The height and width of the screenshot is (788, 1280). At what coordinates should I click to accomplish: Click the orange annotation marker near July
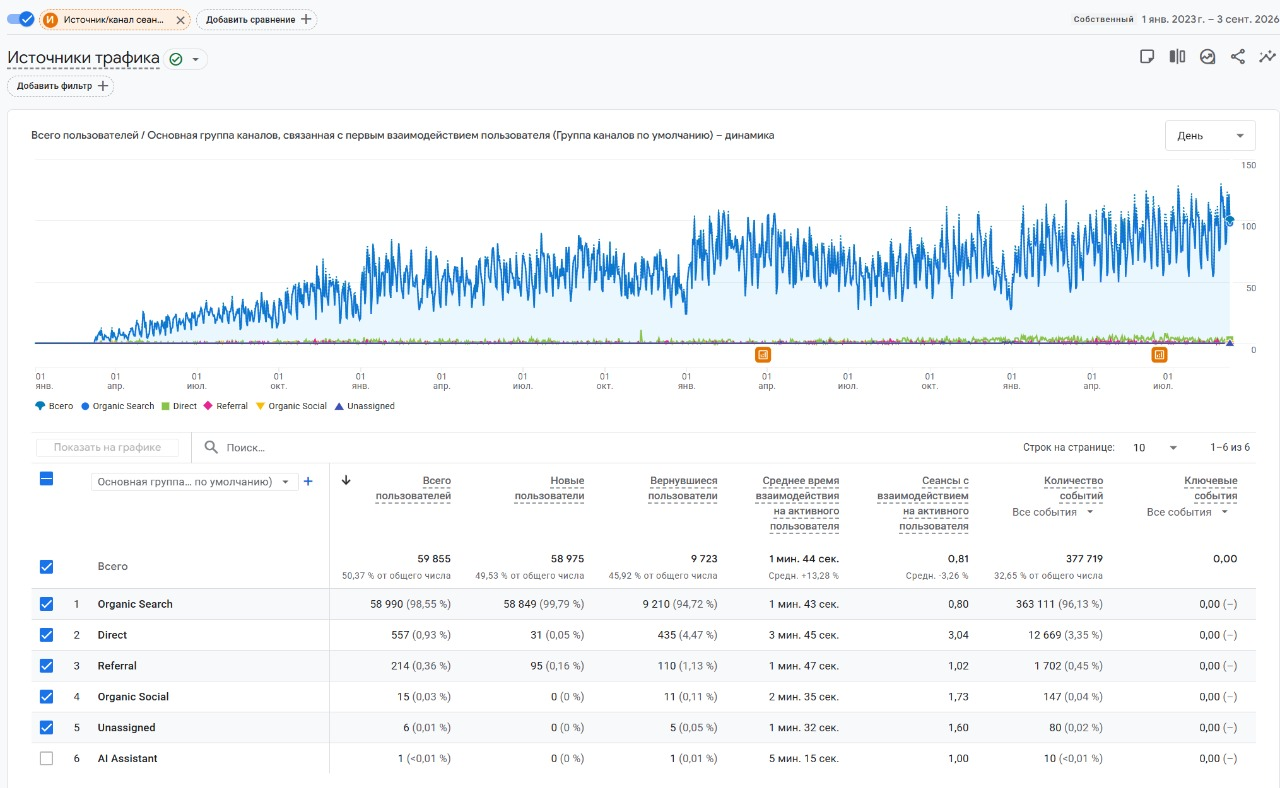[x=1159, y=354]
